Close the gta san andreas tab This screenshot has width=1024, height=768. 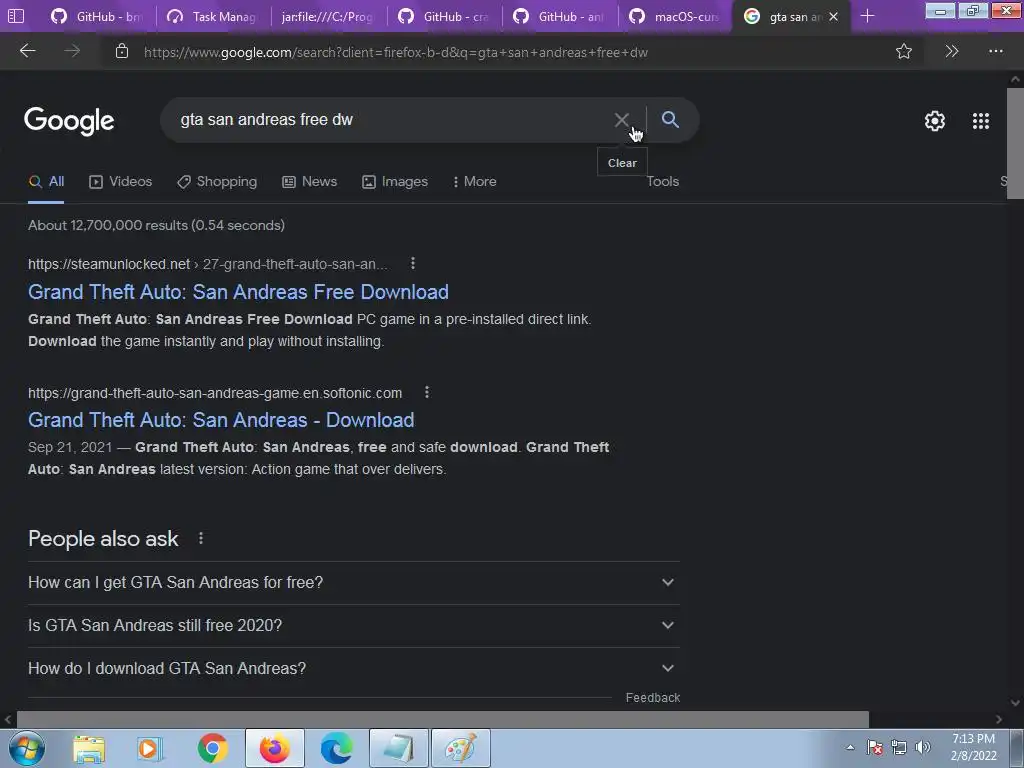click(833, 16)
